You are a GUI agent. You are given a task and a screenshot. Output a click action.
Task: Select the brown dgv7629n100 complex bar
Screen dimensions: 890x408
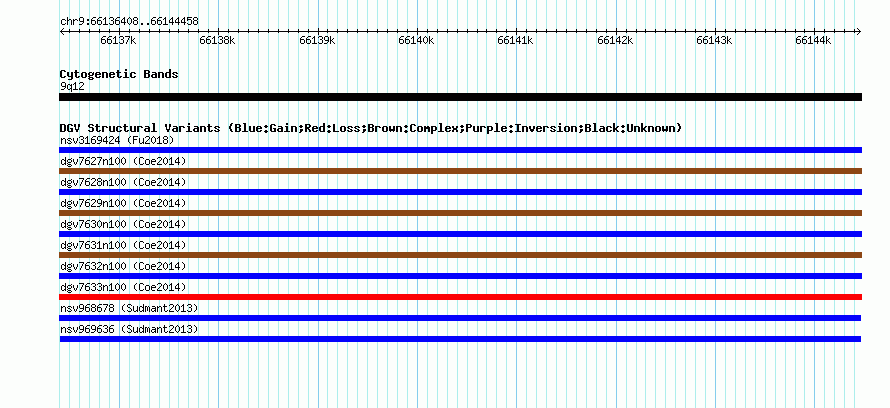pos(460,213)
